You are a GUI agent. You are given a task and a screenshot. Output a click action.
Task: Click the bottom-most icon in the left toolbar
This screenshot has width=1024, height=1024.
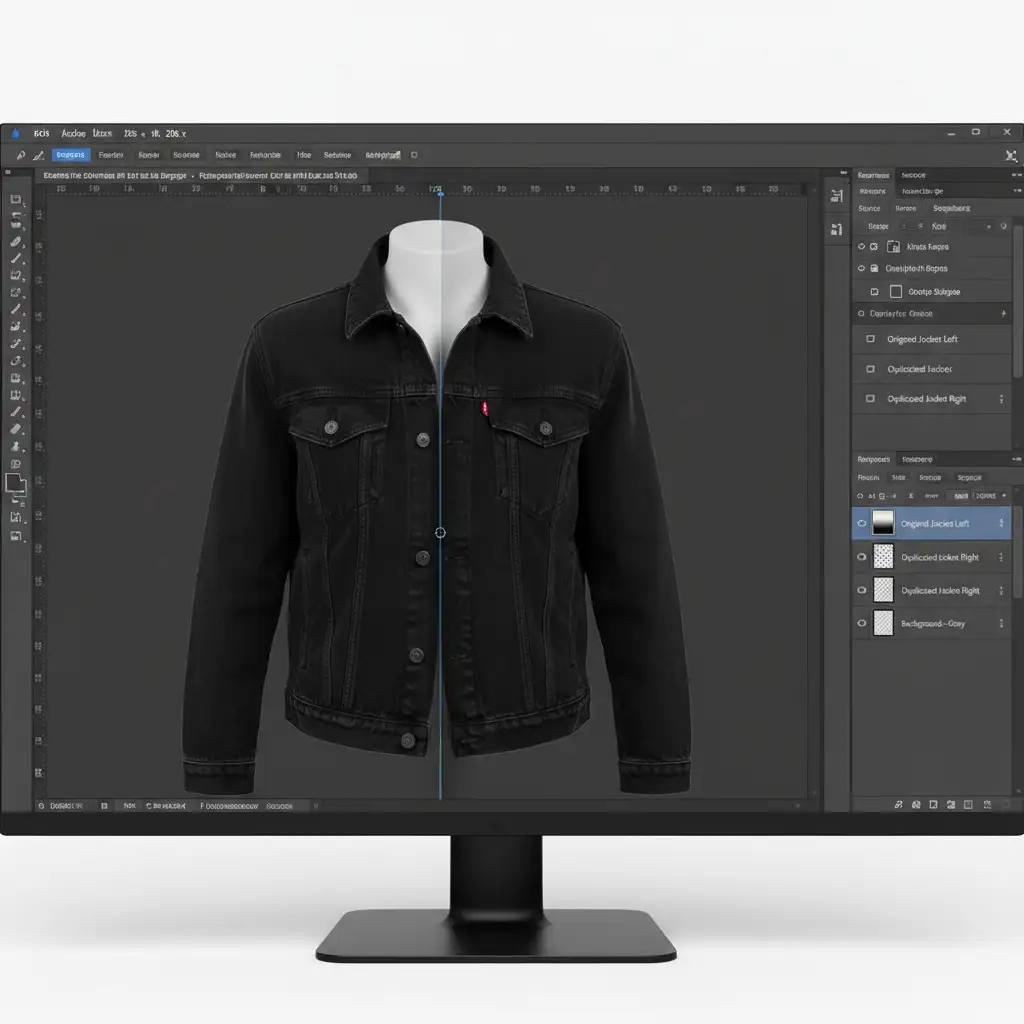click(16, 536)
